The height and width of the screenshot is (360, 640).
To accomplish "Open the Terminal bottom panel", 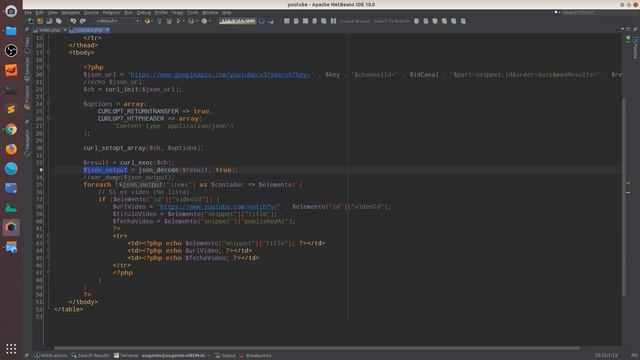I will coord(160,356).
